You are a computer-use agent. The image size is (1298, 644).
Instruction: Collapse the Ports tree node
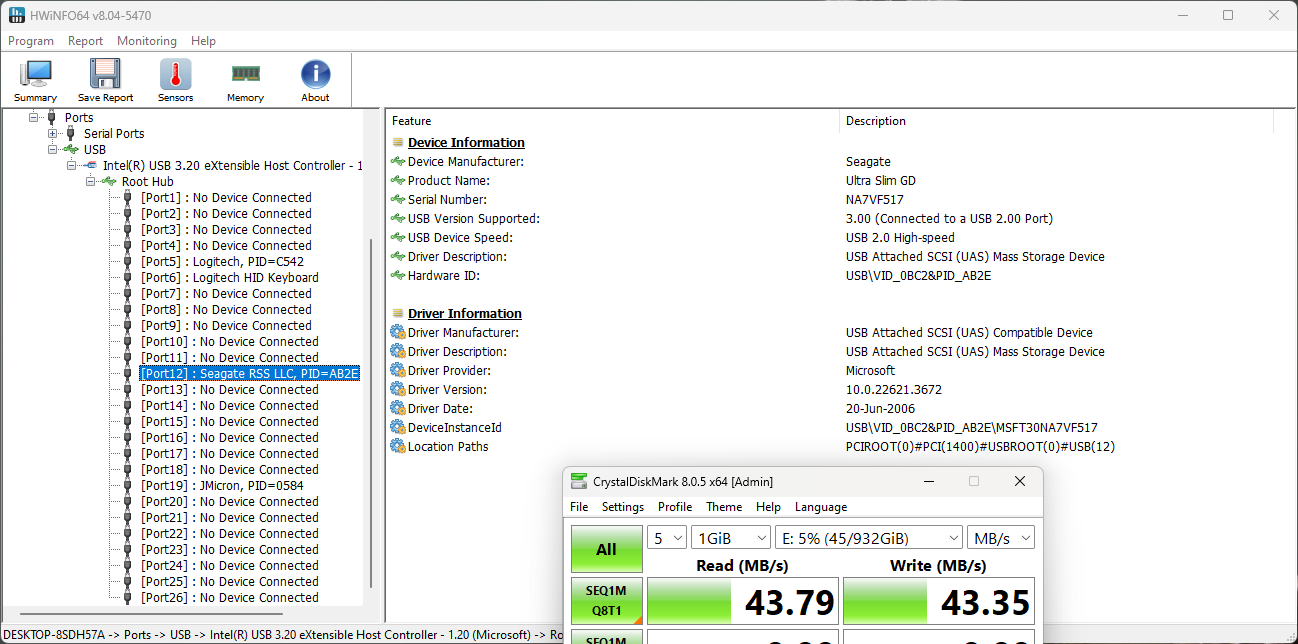coord(34,118)
